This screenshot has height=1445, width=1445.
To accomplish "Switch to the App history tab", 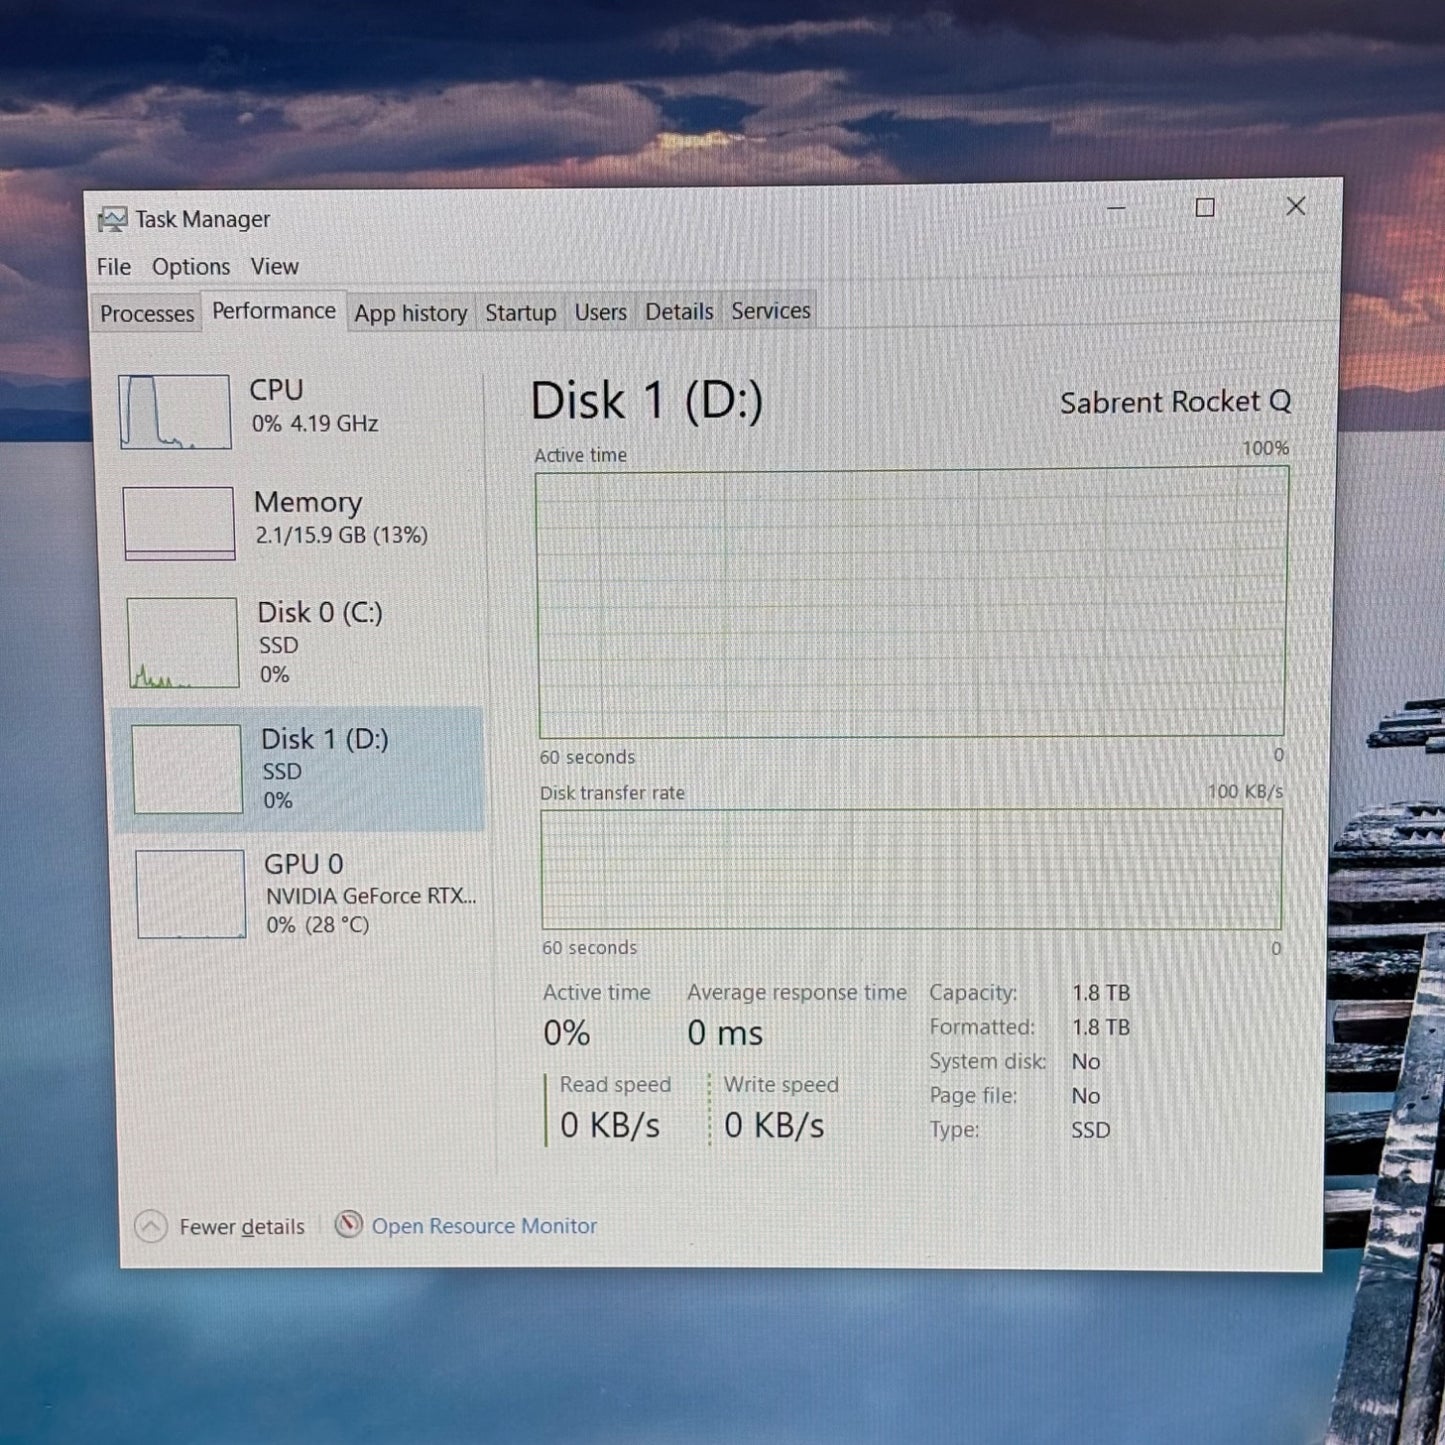I will coord(411,313).
